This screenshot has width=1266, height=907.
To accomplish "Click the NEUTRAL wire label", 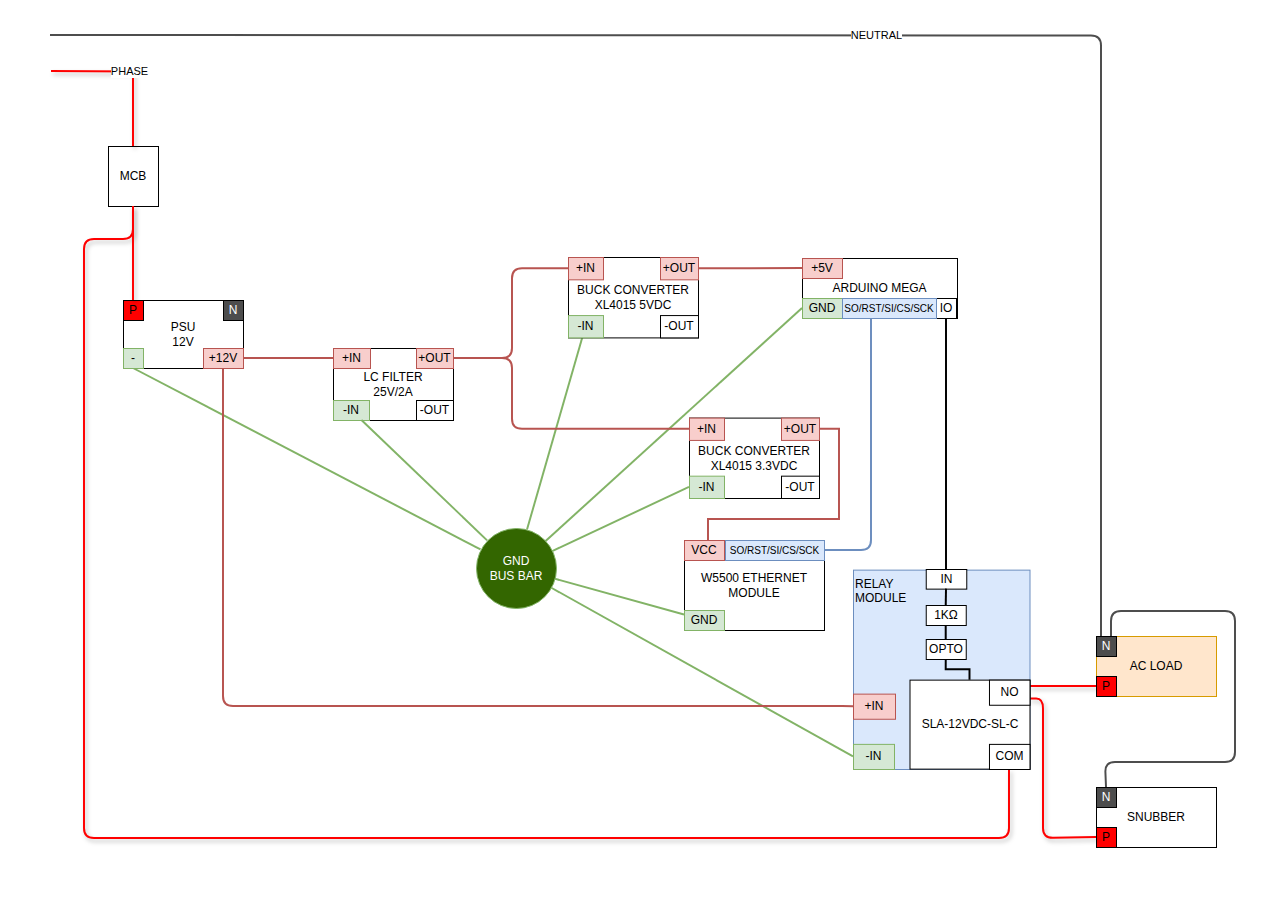I will (x=875, y=34).
